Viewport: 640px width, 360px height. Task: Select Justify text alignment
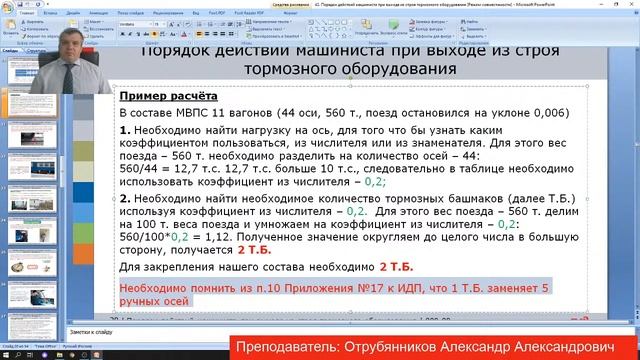(x=222, y=34)
